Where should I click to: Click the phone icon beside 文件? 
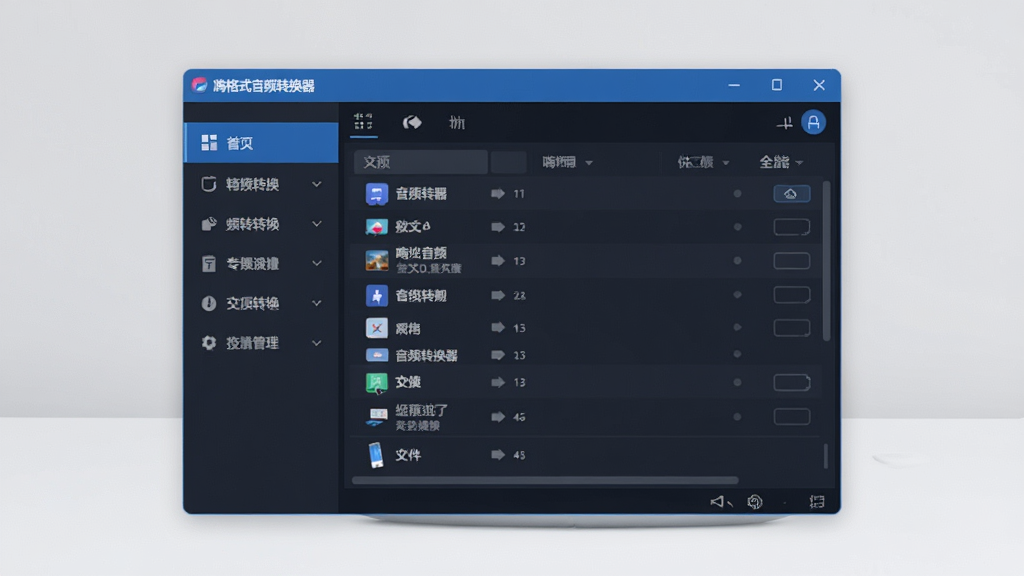pos(376,455)
